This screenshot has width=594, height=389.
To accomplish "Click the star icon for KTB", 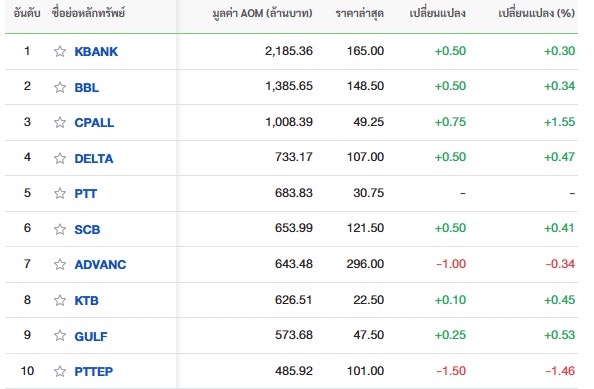I will 60,300.
